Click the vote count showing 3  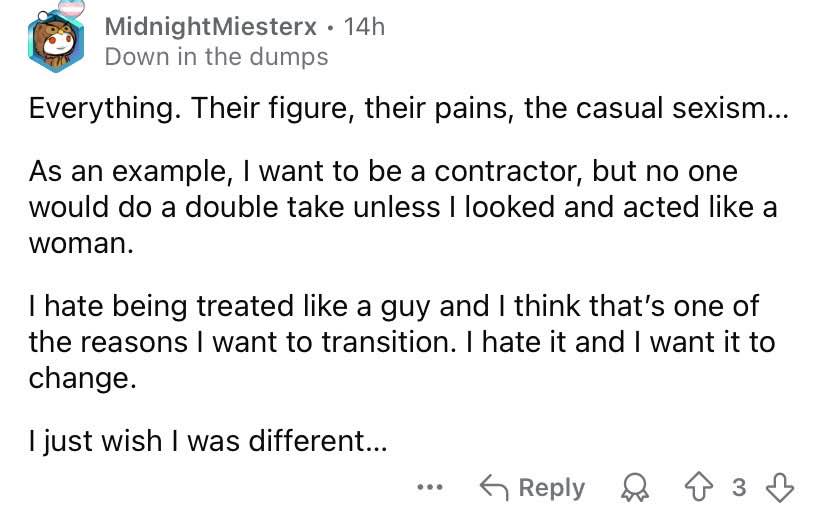pos(739,487)
